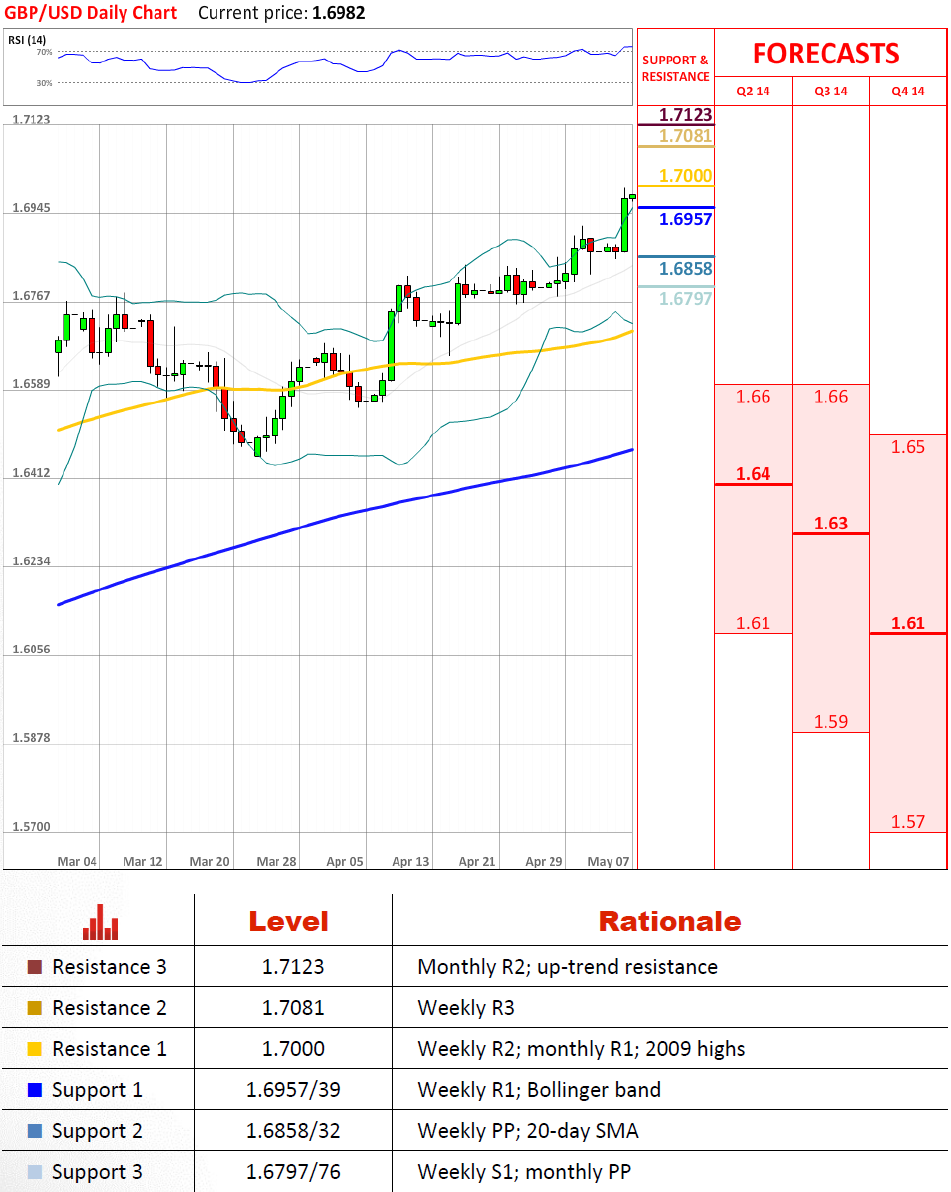Screen dimensions: 951x1192
Task: Click the Support 1 blue color square
Action: (35, 1090)
